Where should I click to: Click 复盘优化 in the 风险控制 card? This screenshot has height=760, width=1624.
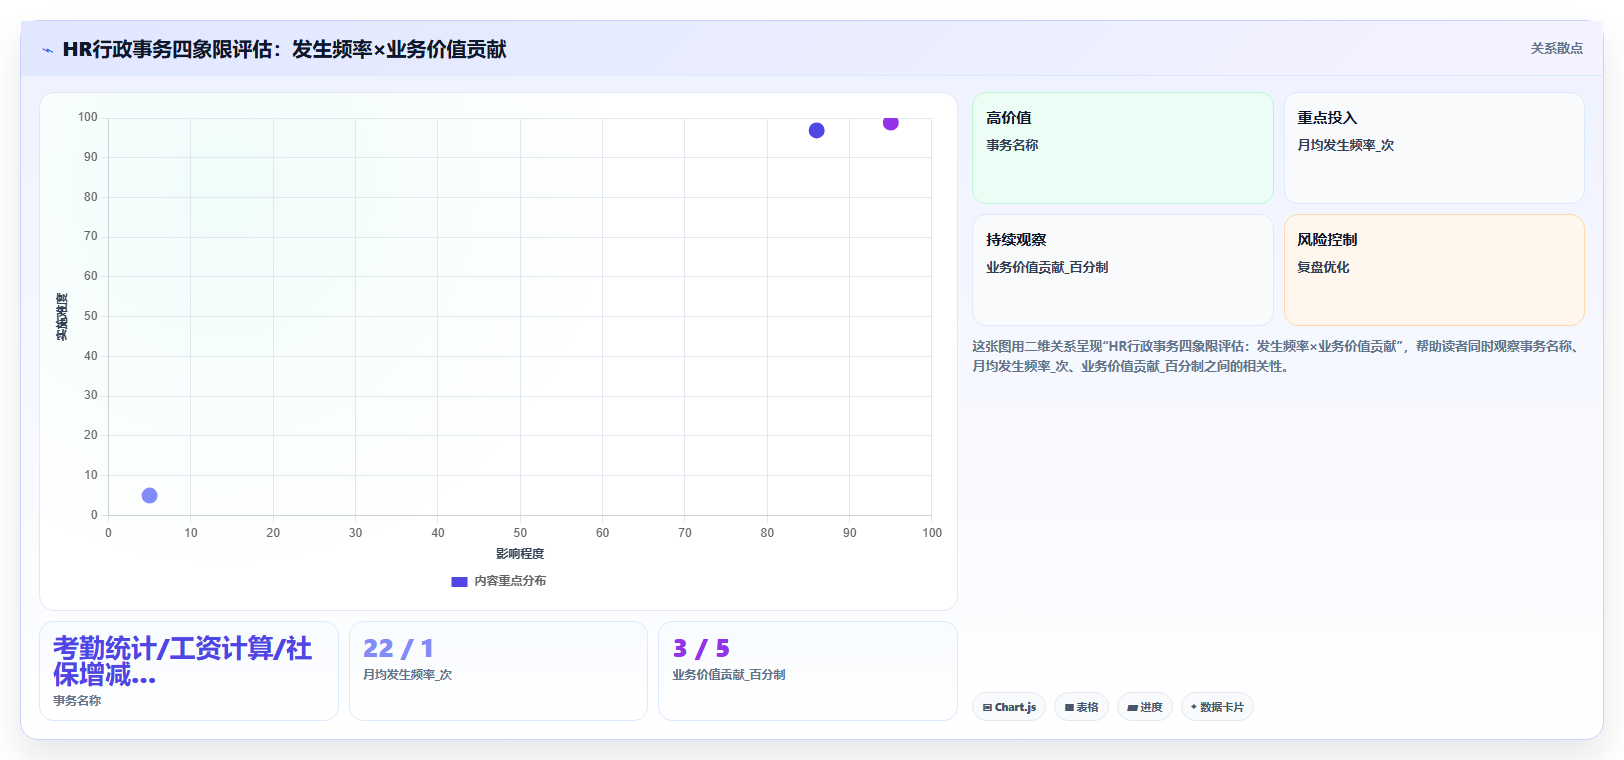coord(1323,267)
